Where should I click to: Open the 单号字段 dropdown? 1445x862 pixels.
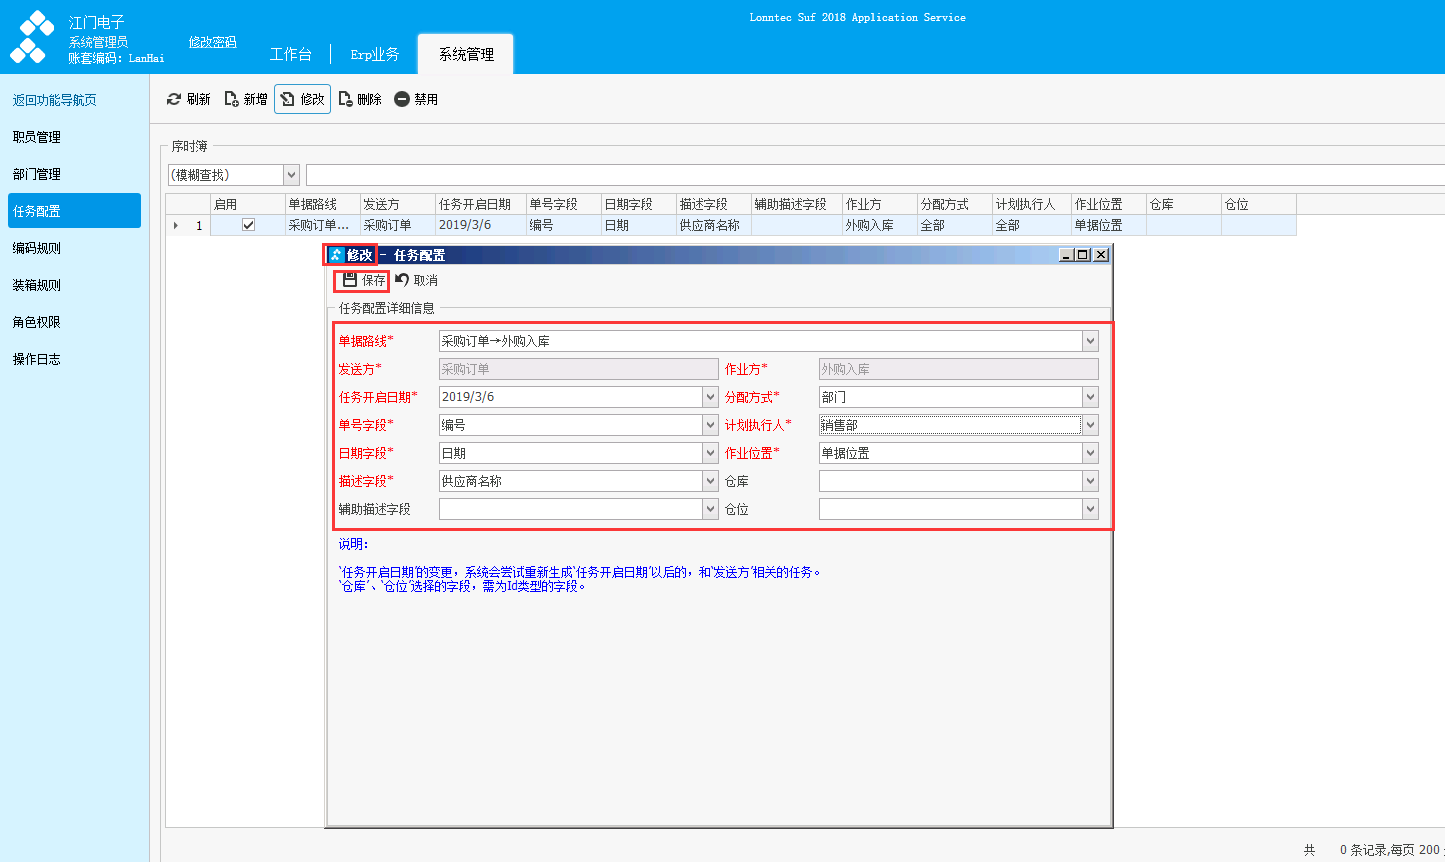pos(710,425)
